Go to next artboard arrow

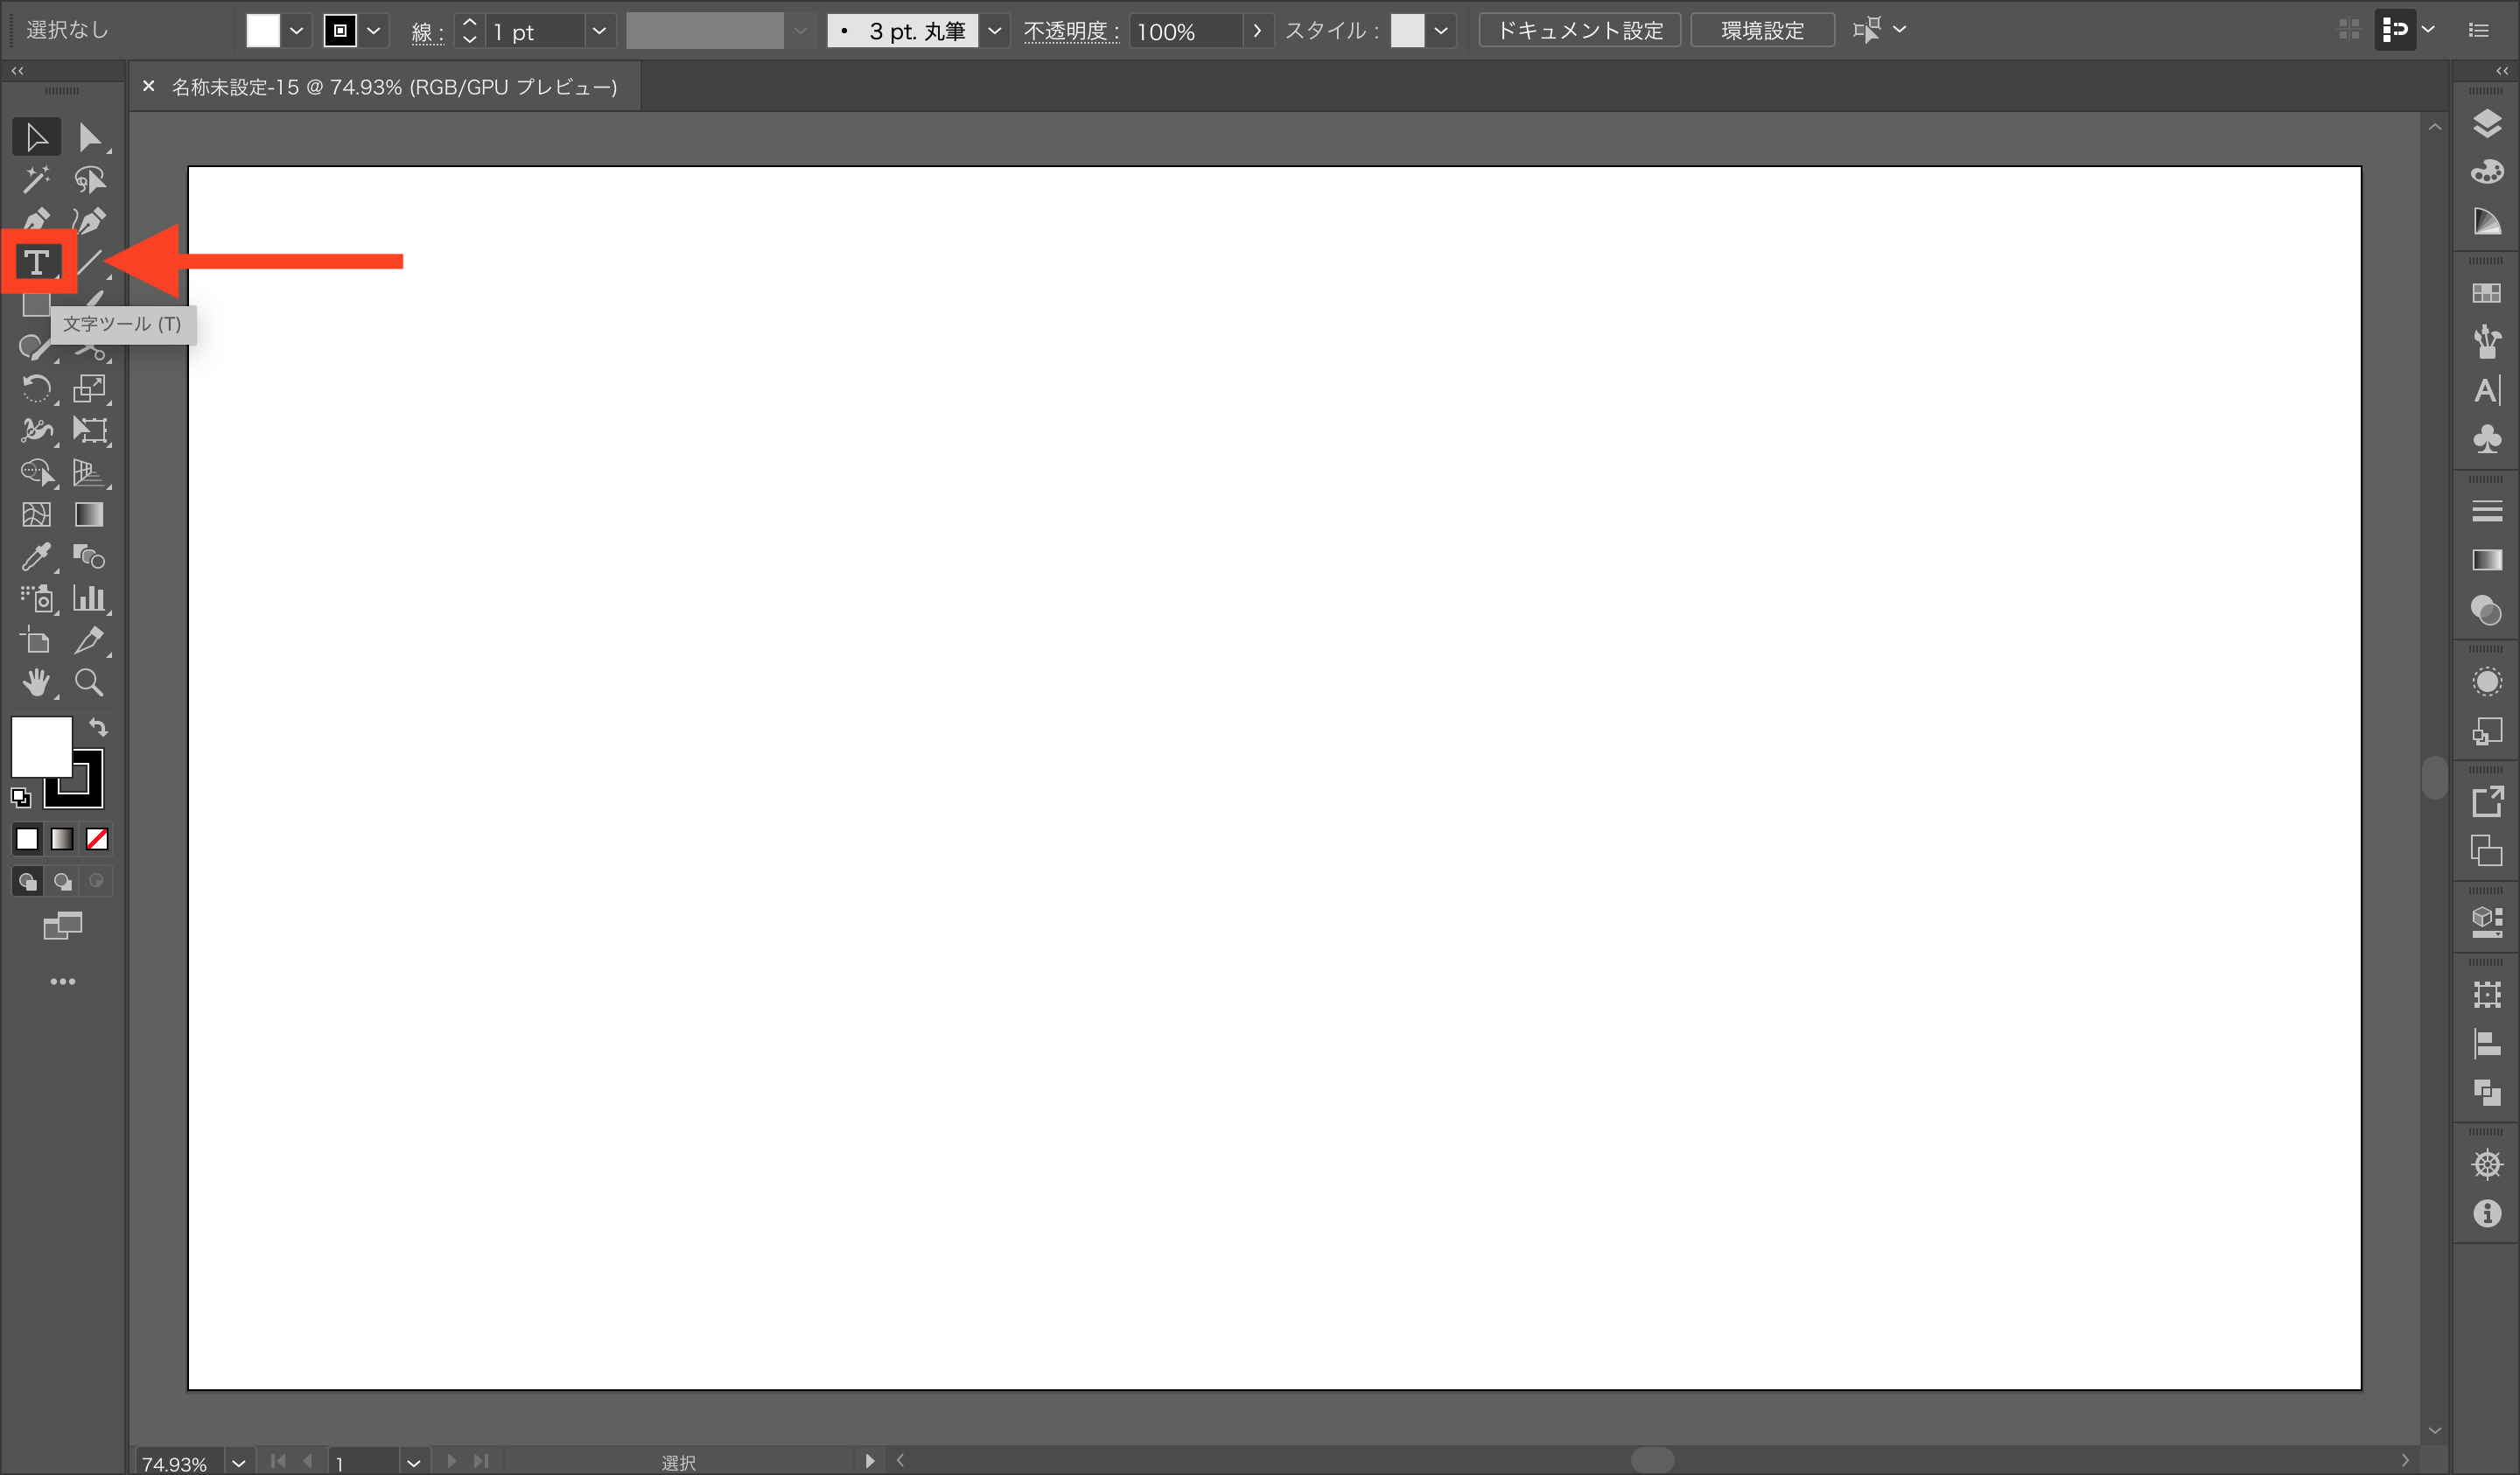(x=451, y=1461)
